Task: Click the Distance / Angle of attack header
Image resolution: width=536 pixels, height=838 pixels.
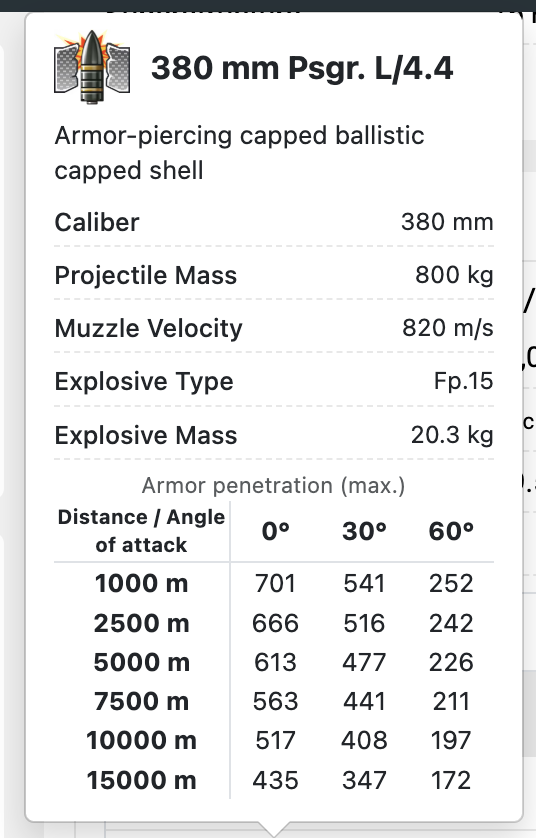Action: click(142, 531)
